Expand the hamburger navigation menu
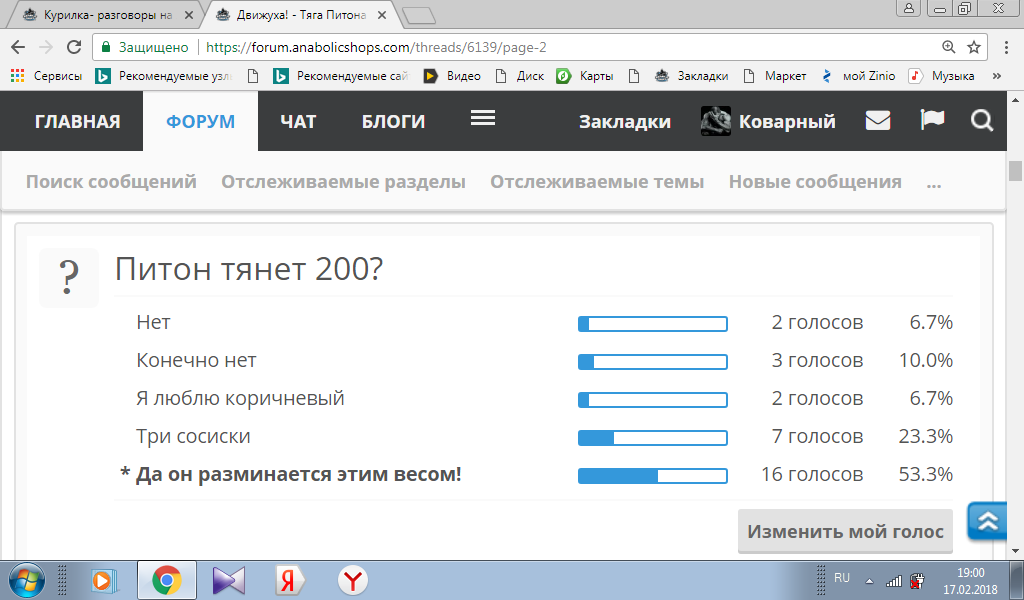 pyautogui.click(x=483, y=118)
